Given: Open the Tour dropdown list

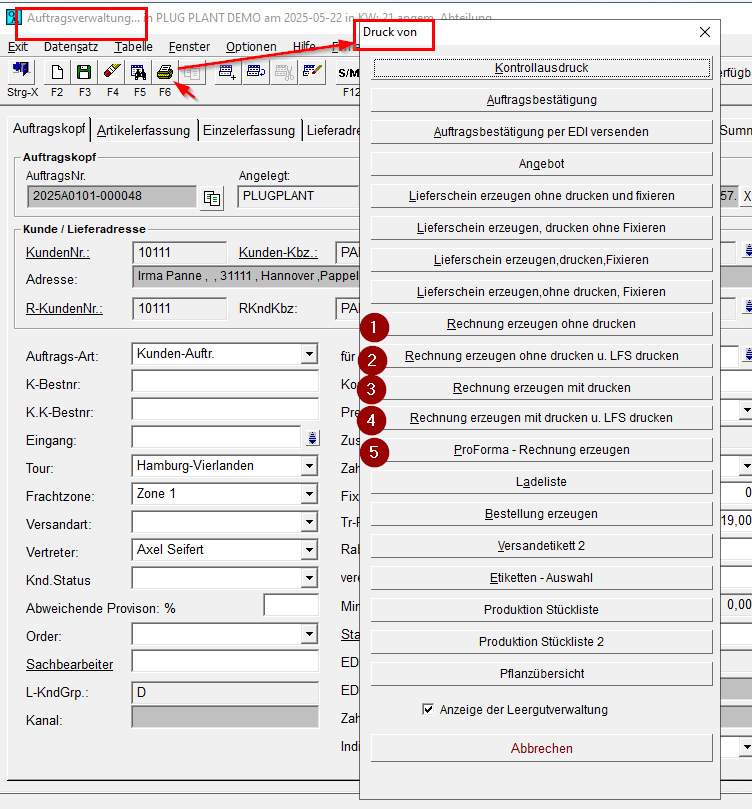Looking at the screenshot, I should [309, 467].
